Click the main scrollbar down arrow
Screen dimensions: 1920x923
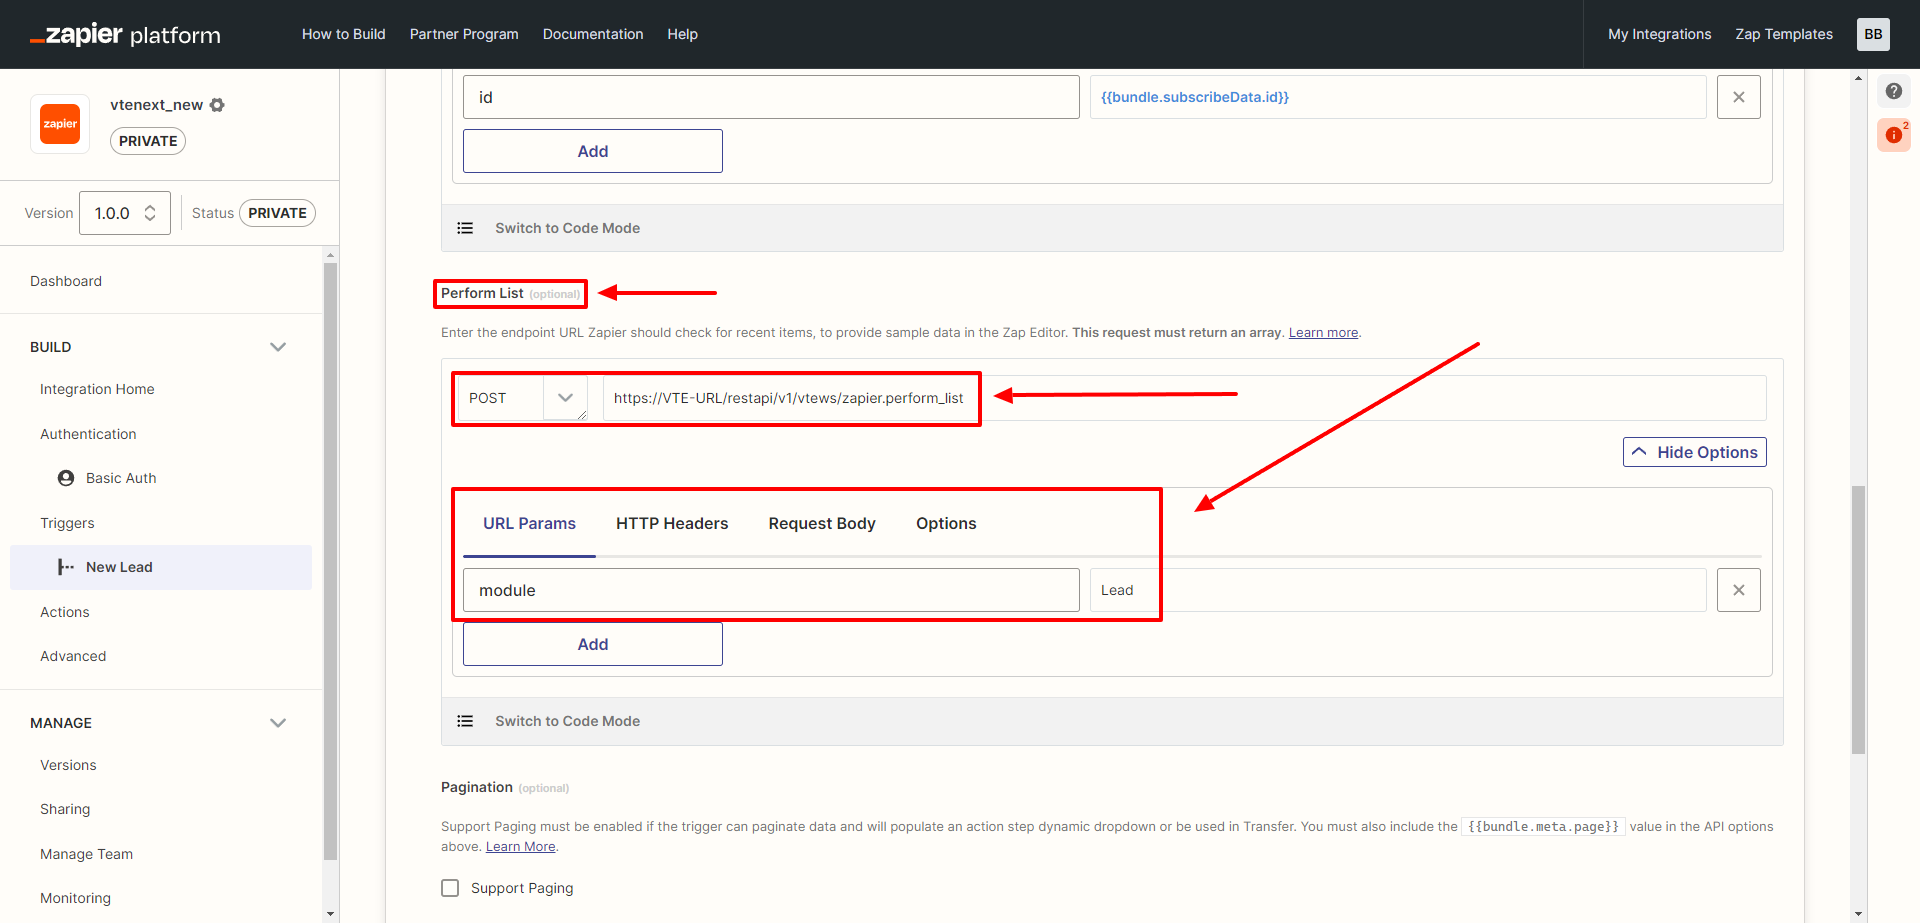click(1858, 914)
